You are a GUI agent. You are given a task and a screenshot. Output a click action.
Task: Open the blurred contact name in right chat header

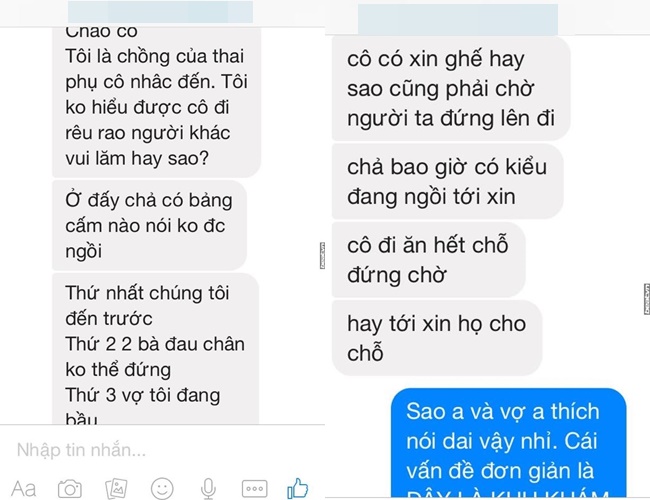pyautogui.click(x=458, y=19)
